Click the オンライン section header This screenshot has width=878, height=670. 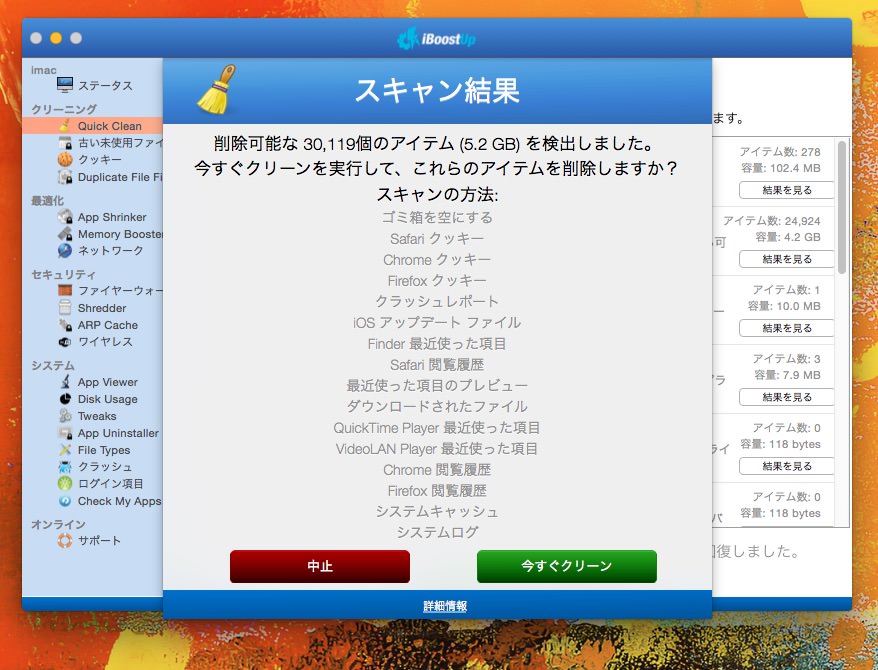point(58,524)
